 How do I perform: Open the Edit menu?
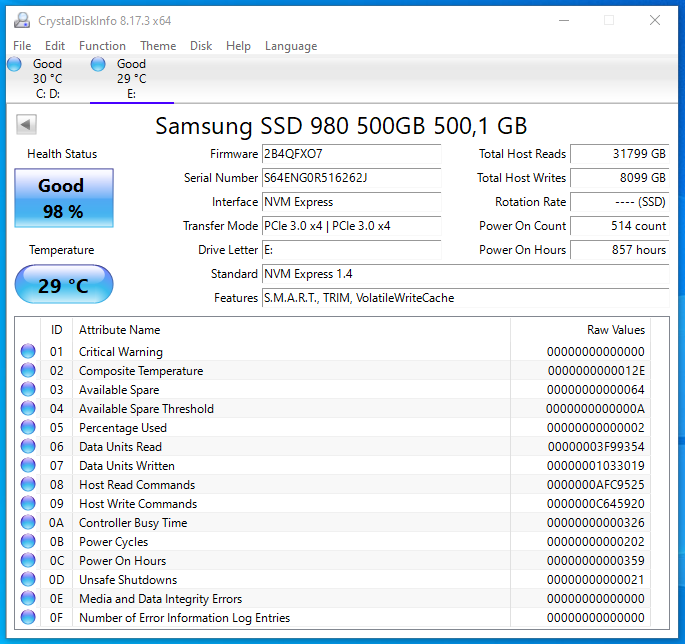[x=55, y=46]
